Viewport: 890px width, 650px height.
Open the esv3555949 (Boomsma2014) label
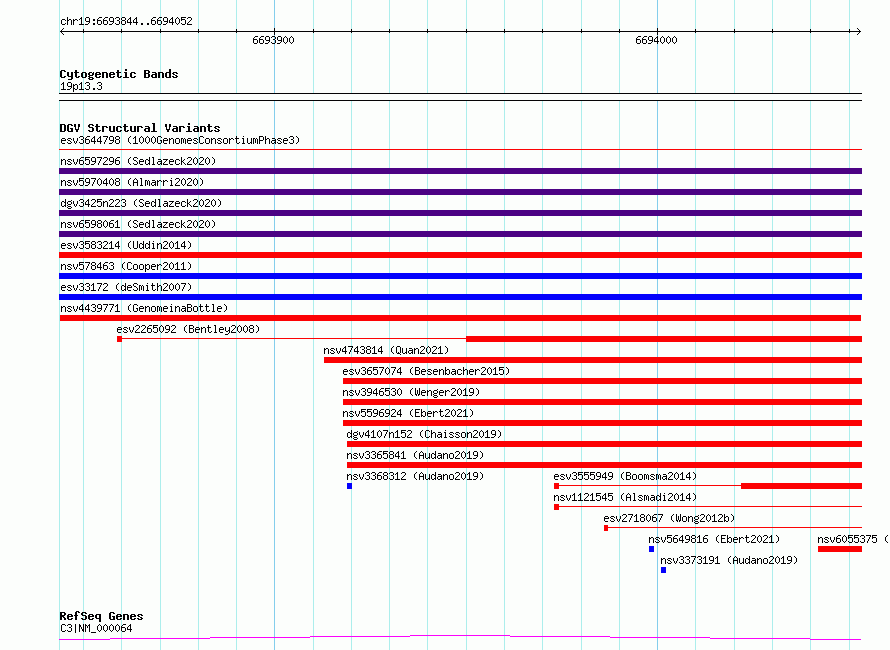[625, 476]
